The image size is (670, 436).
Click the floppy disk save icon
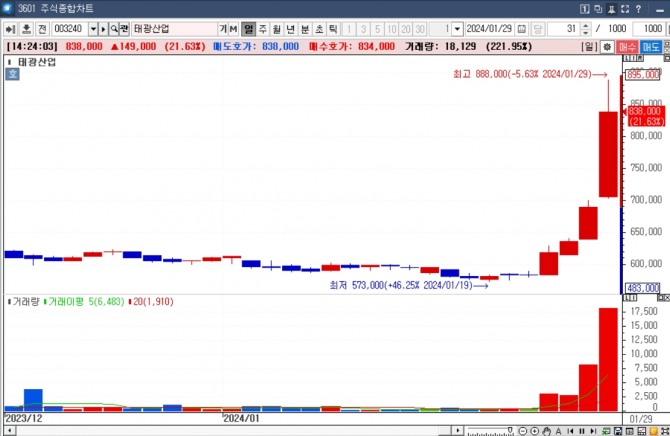coord(618,431)
